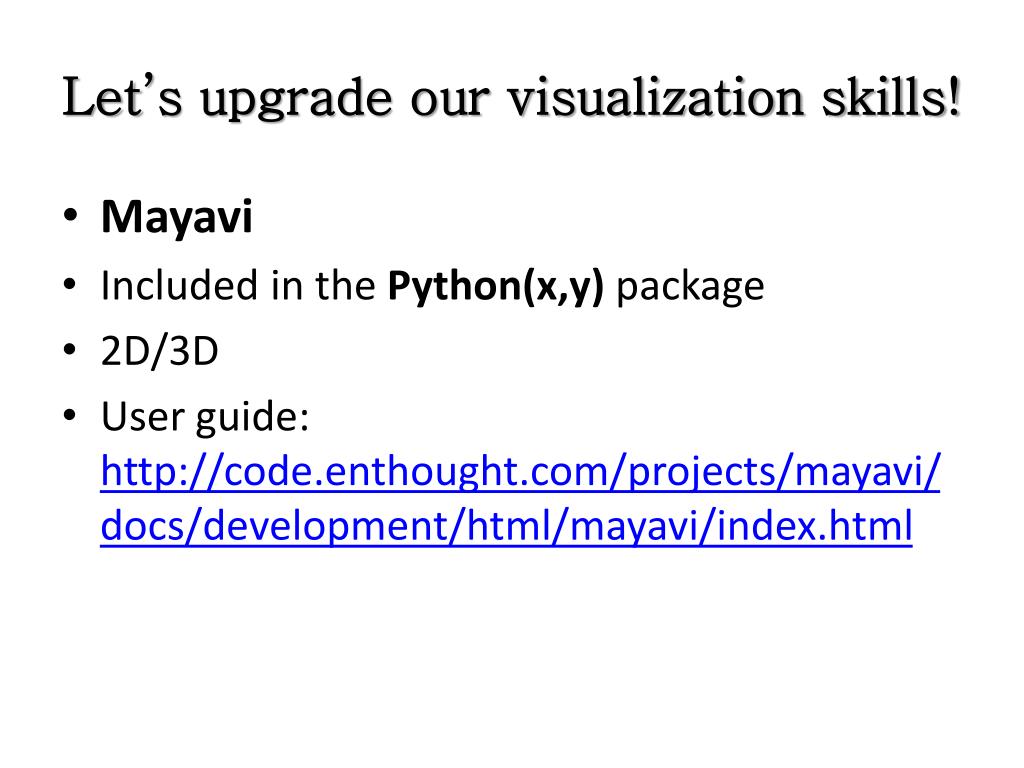1024x768 pixels.
Task: Click the 'Included in the' text
Action: [238, 286]
